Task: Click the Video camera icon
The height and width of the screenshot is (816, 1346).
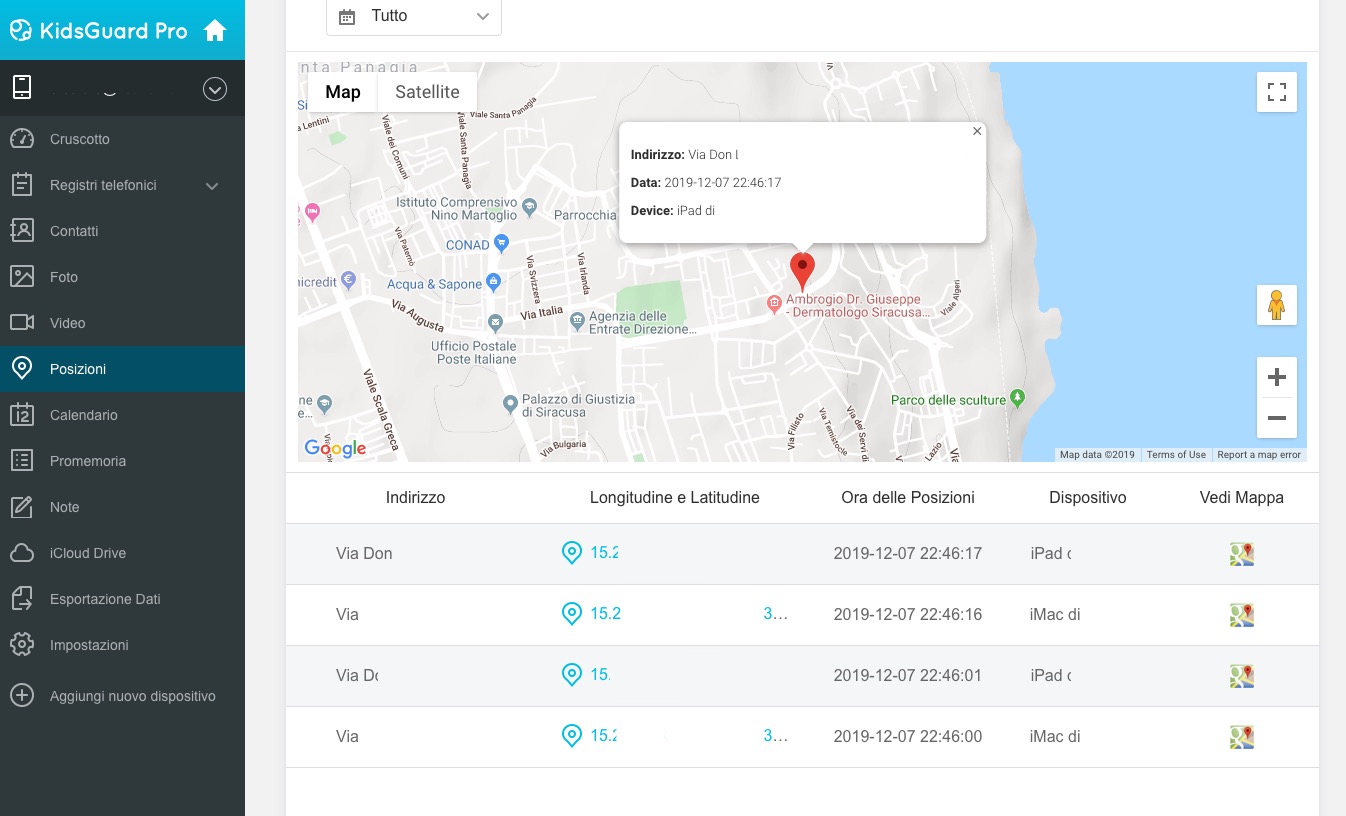Action: click(x=22, y=323)
